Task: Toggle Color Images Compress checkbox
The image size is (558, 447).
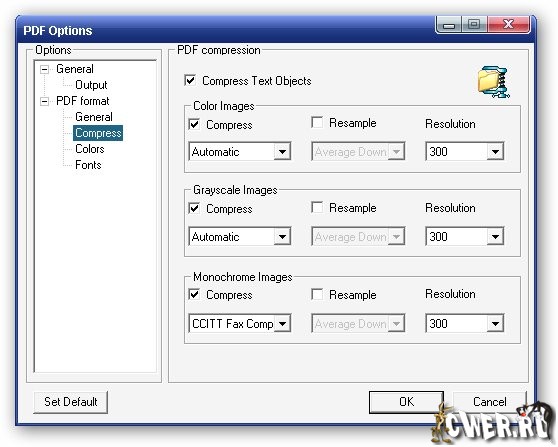Action: [194, 124]
